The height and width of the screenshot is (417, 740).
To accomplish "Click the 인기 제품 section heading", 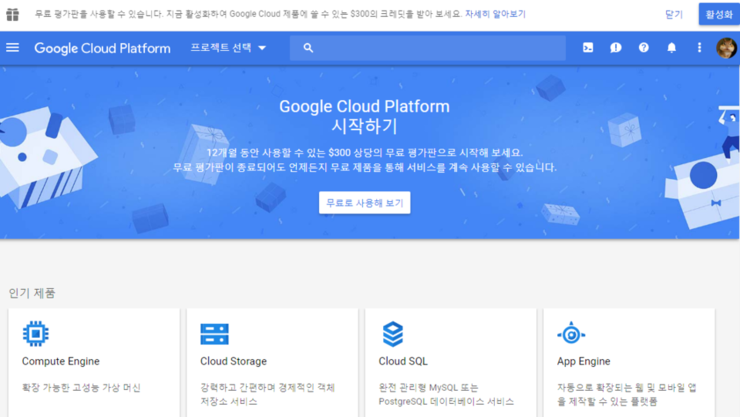I will point(32,293).
